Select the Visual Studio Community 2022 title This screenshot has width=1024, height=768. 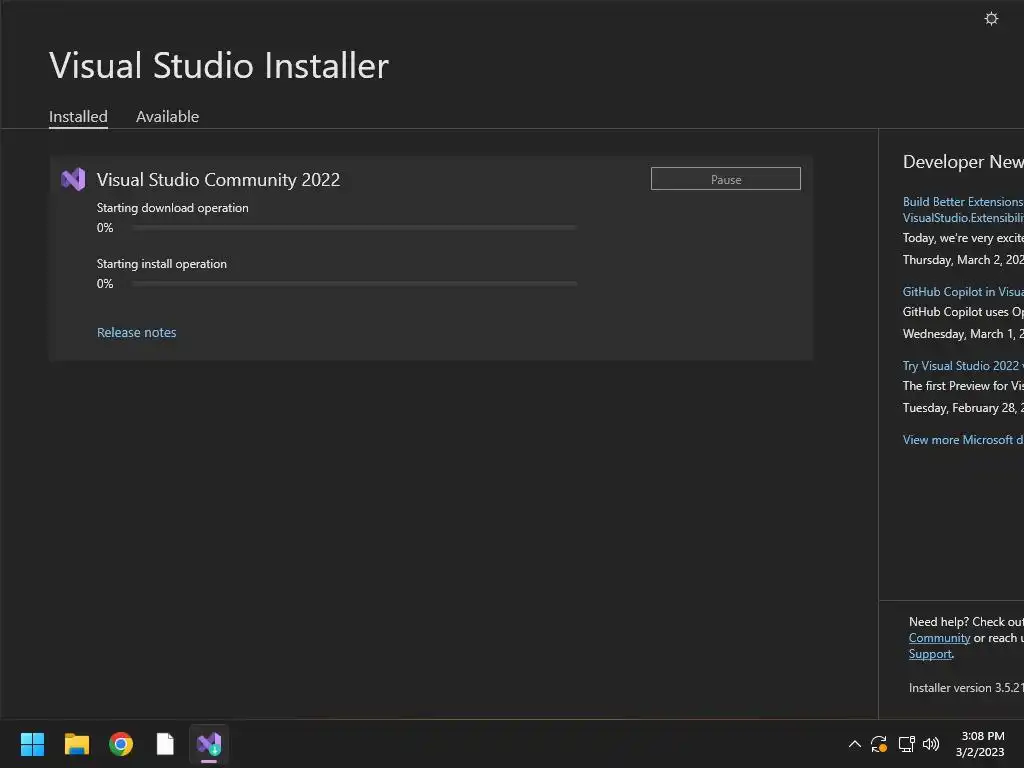pos(218,180)
